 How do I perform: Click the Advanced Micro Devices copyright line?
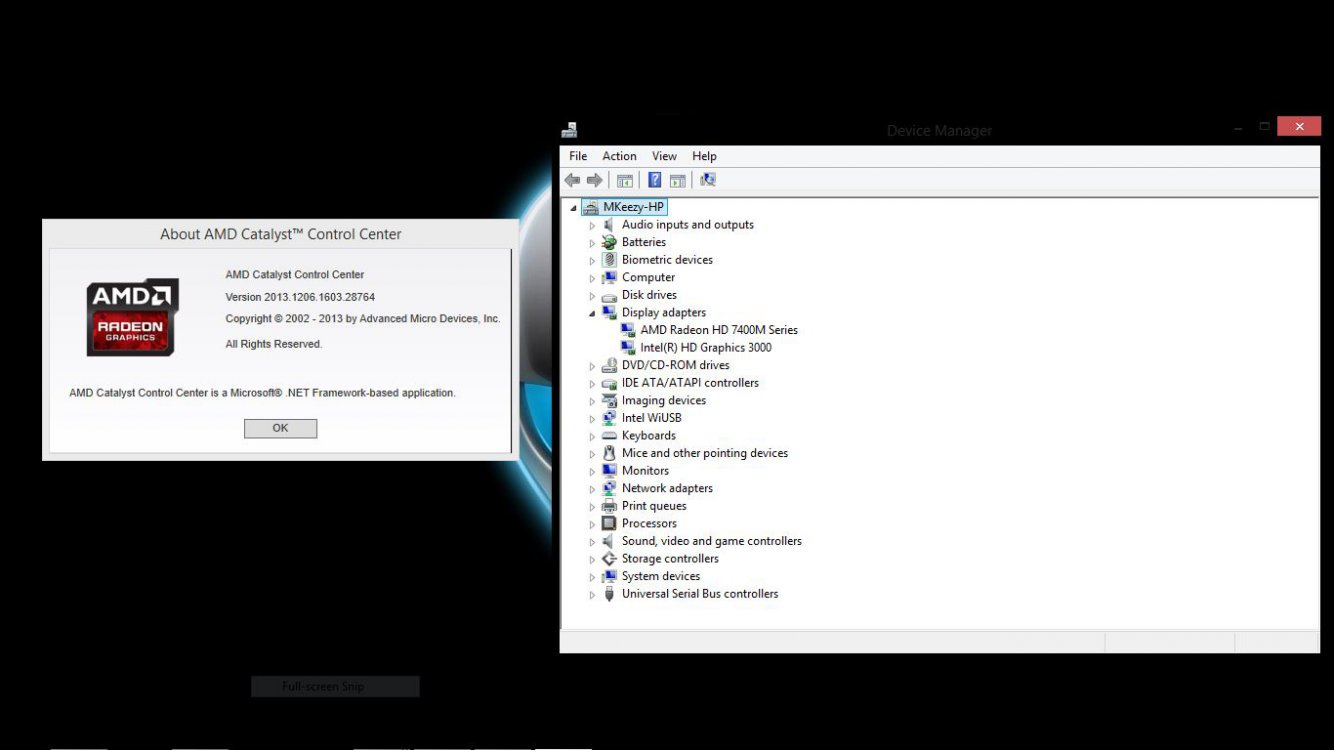click(362, 319)
